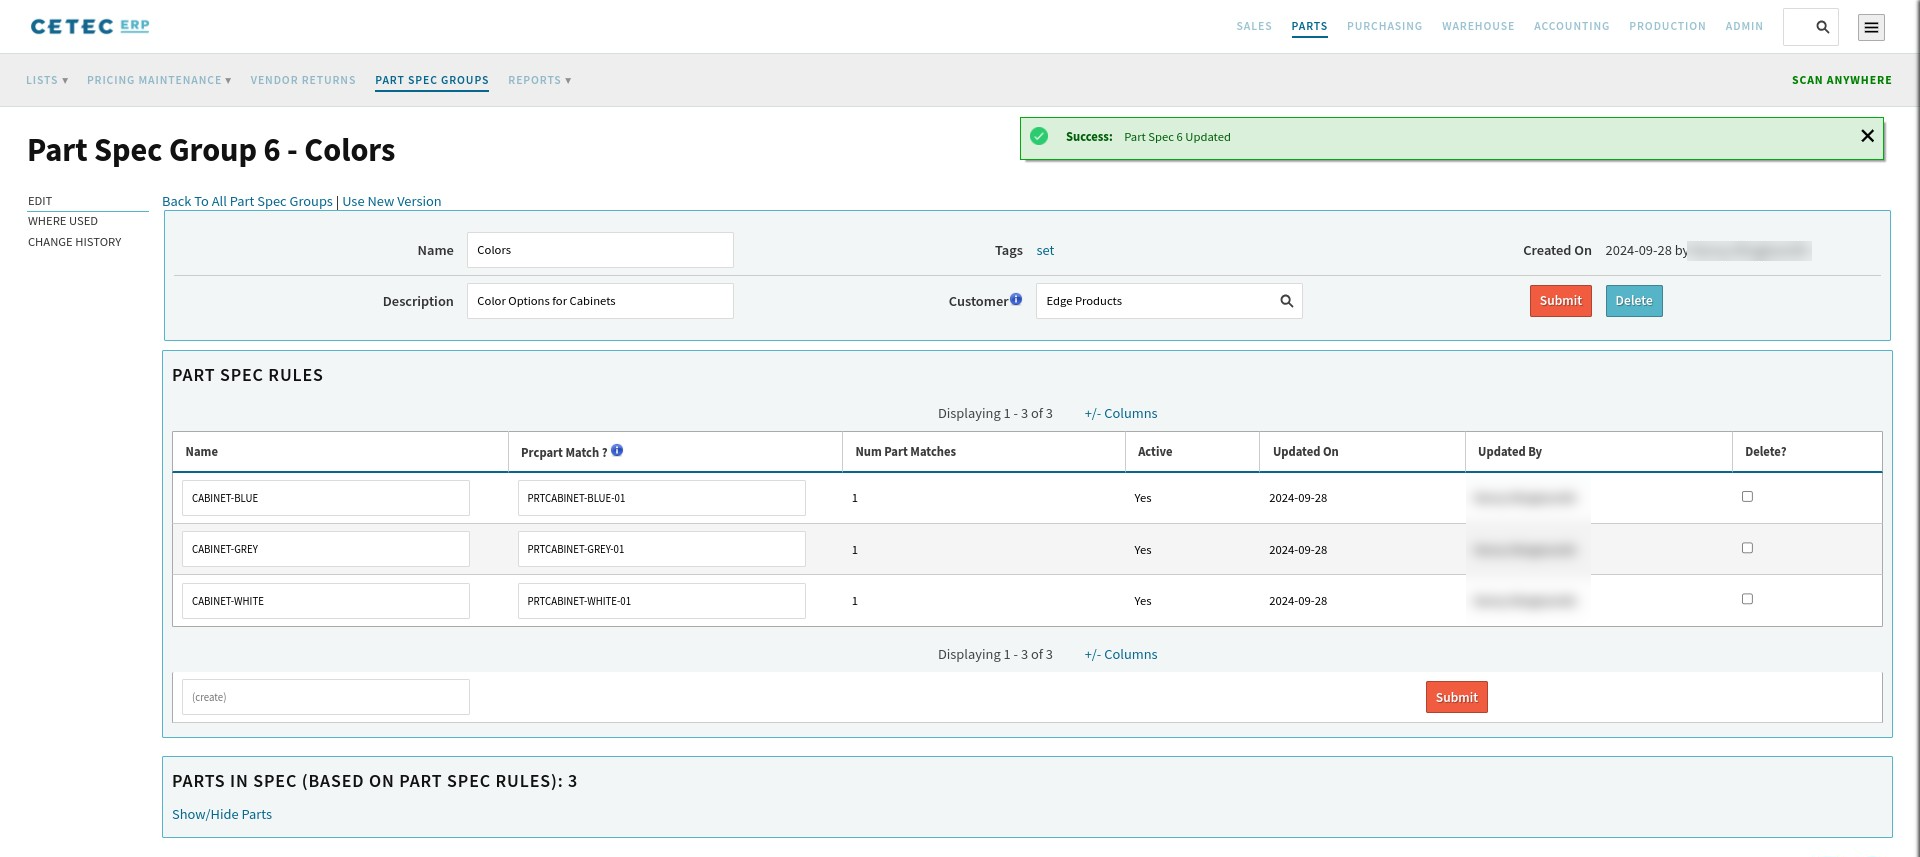The height and width of the screenshot is (857, 1920).
Task: Click Back To All Part Spec Groups link
Action: pos(247,201)
